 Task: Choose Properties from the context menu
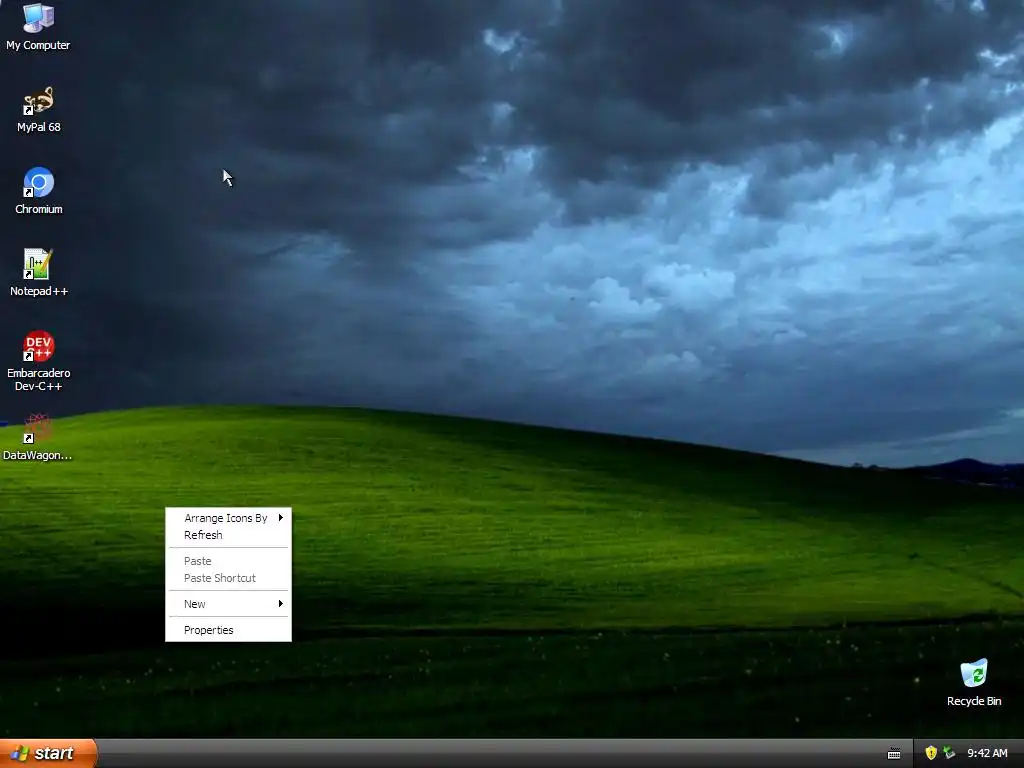click(x=228, y=630)
